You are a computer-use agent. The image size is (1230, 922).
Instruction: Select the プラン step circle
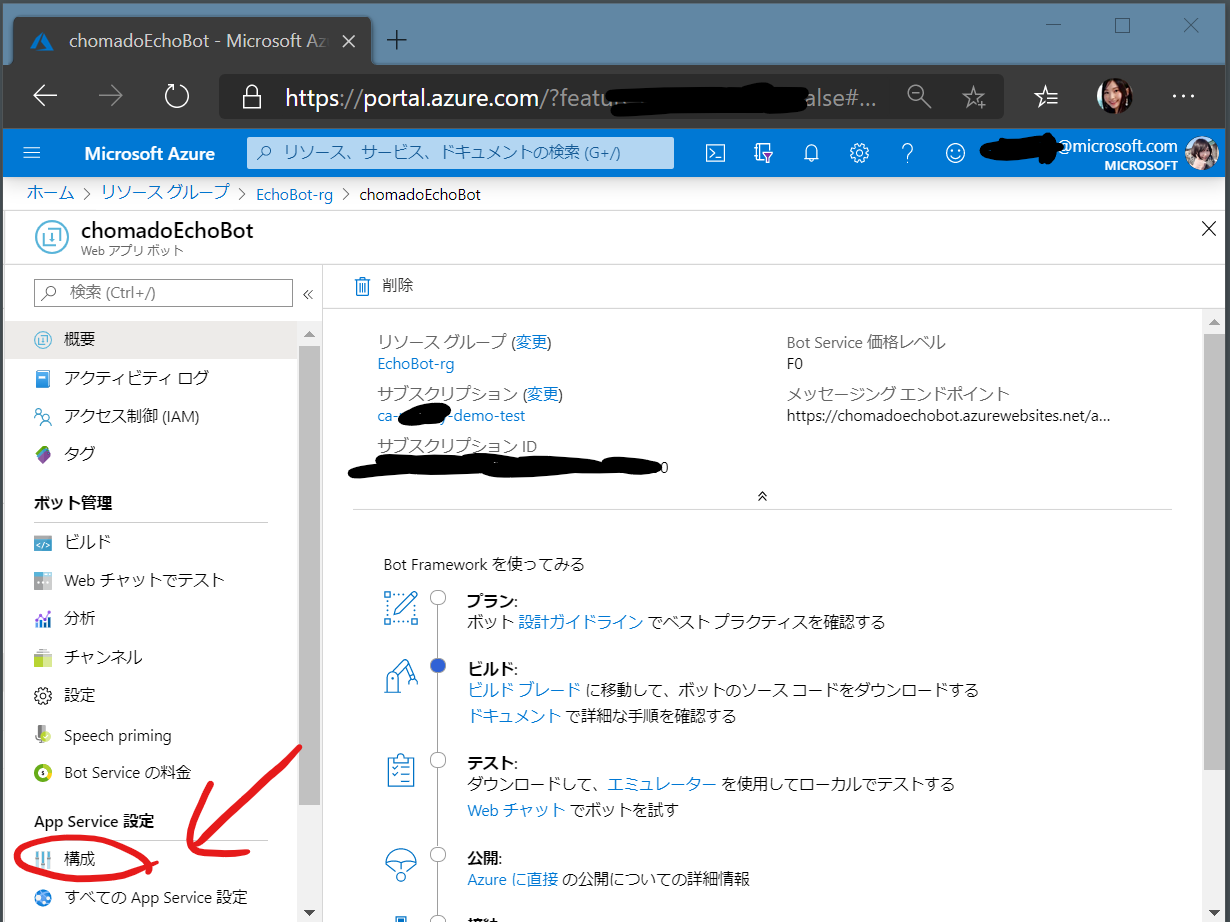(438, 598)
